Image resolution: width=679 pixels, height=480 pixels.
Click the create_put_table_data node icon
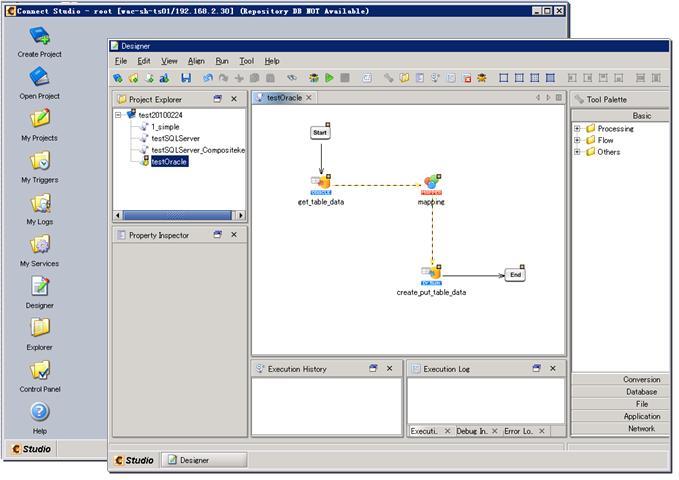click(x=431, y=273)
